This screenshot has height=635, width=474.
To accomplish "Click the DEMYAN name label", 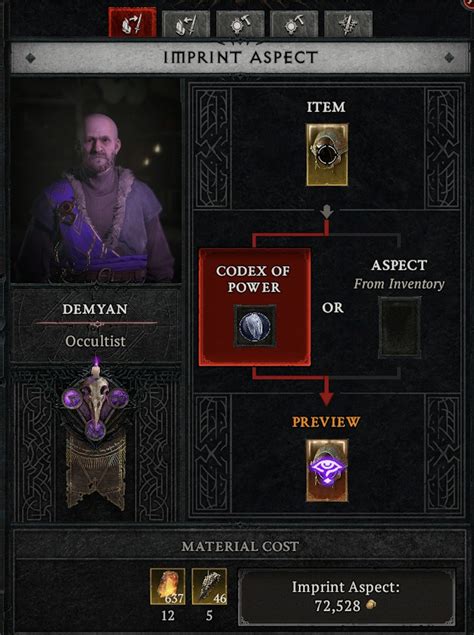I will [x=95, y=309].
